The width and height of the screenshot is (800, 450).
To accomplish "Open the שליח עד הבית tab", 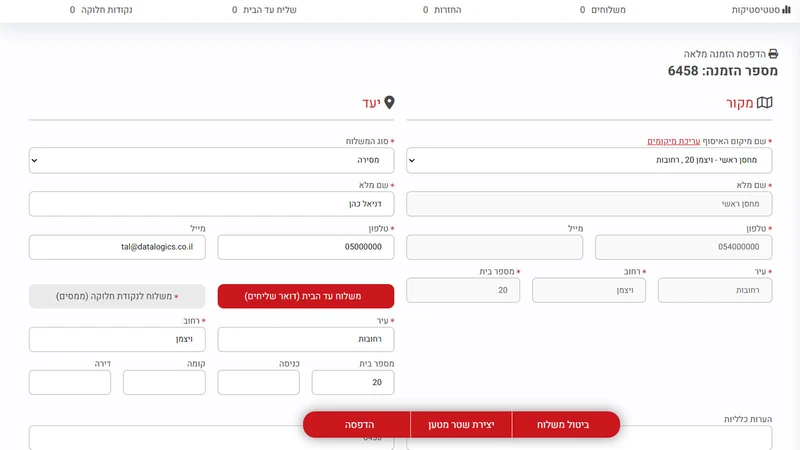I will coord(264,10).
